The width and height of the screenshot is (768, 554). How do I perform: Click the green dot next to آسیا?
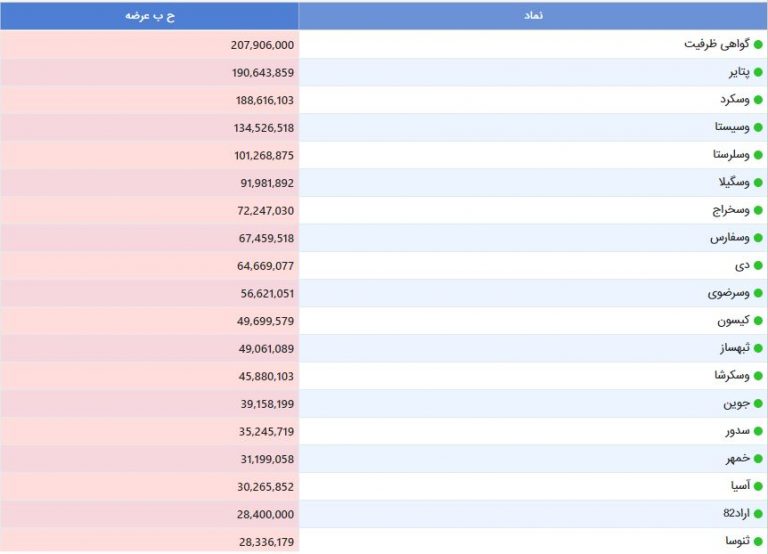pyautogui.click(x=758, y=486)
